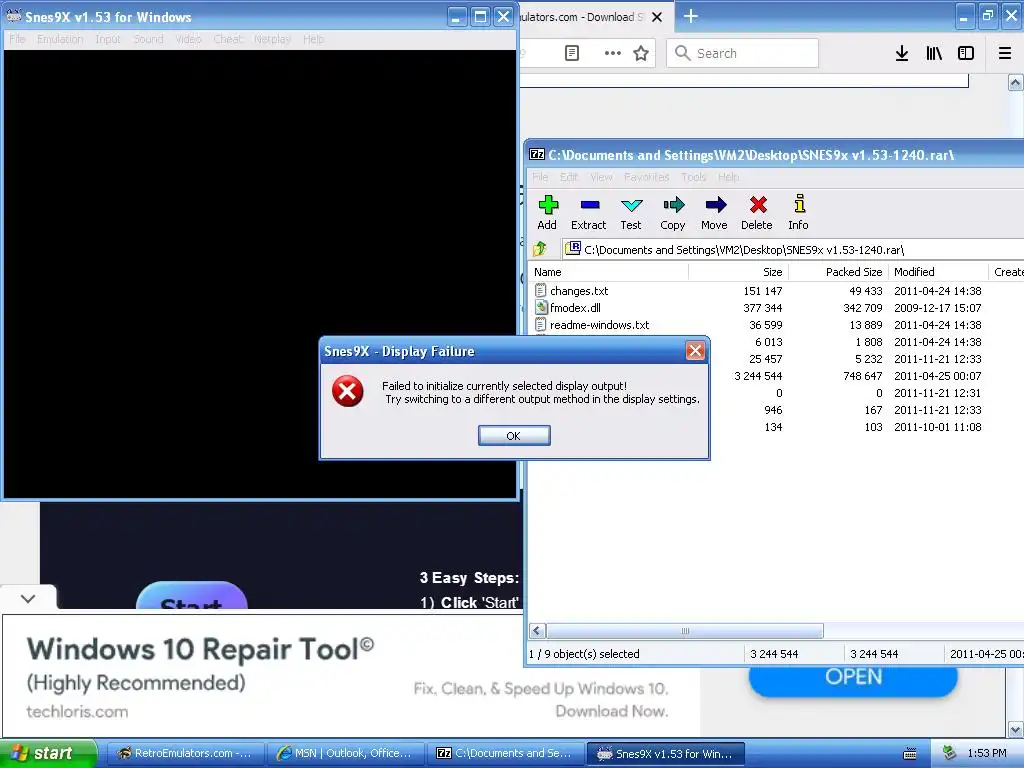This screenshot has width=1024, height=768.
Task: Open the Tools menu in 7-Zip
Action: tap(694, 177)
